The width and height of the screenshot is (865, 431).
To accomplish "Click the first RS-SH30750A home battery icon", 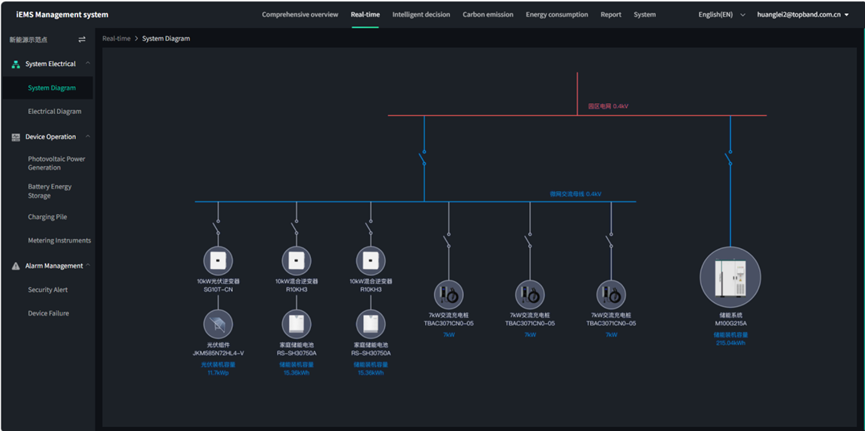I will (x=297, y=324).
